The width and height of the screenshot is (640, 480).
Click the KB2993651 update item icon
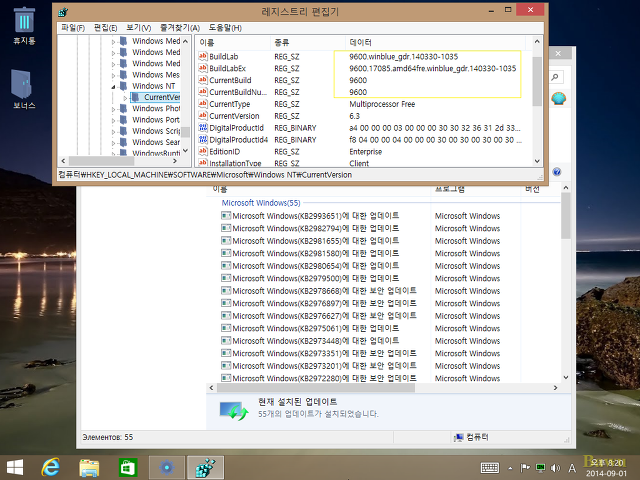pyautogui.click(x=226, y=216)
